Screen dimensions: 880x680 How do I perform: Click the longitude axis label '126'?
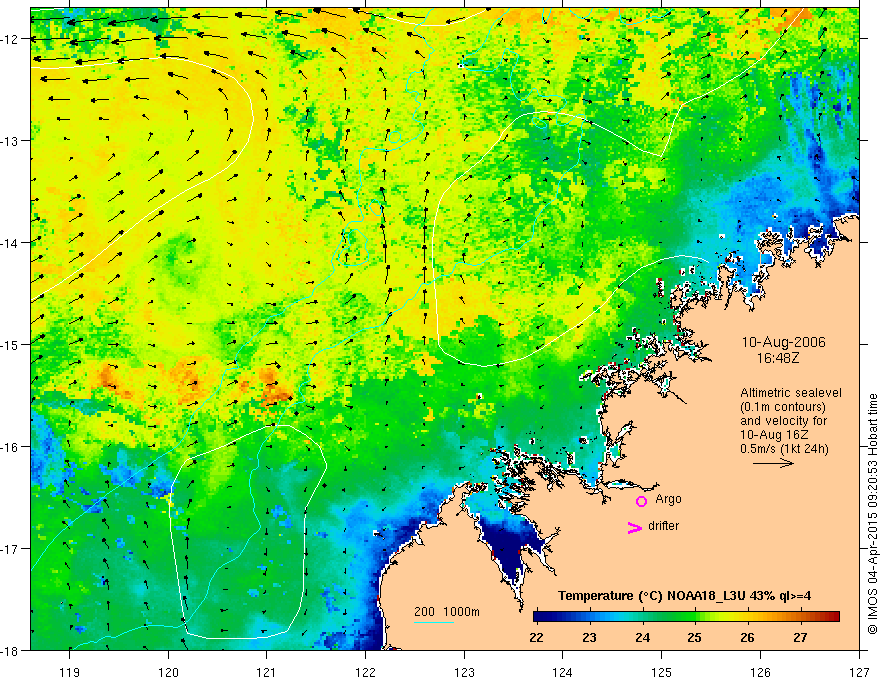pos(760,672)
